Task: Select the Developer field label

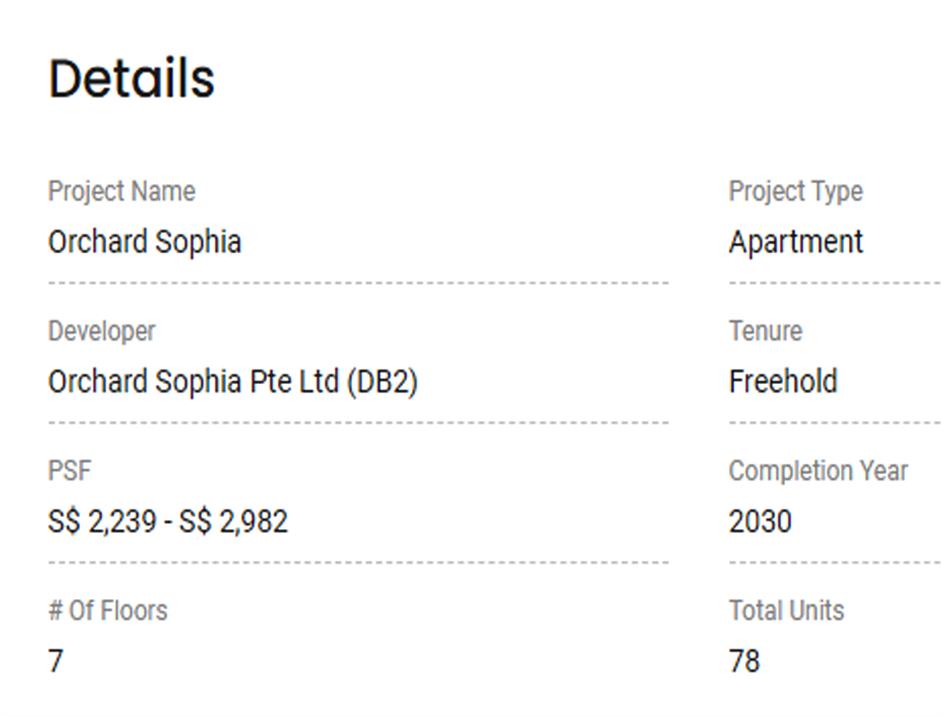Action: 101,331
